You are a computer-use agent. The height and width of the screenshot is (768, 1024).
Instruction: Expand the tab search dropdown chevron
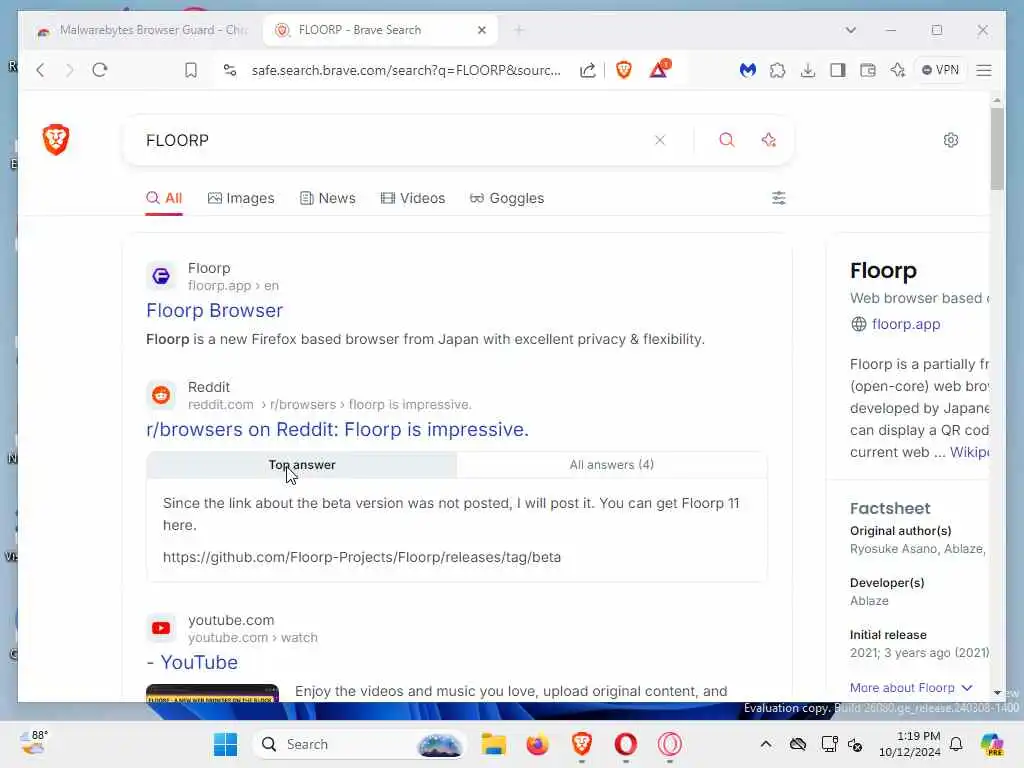[x=850, y=30]
